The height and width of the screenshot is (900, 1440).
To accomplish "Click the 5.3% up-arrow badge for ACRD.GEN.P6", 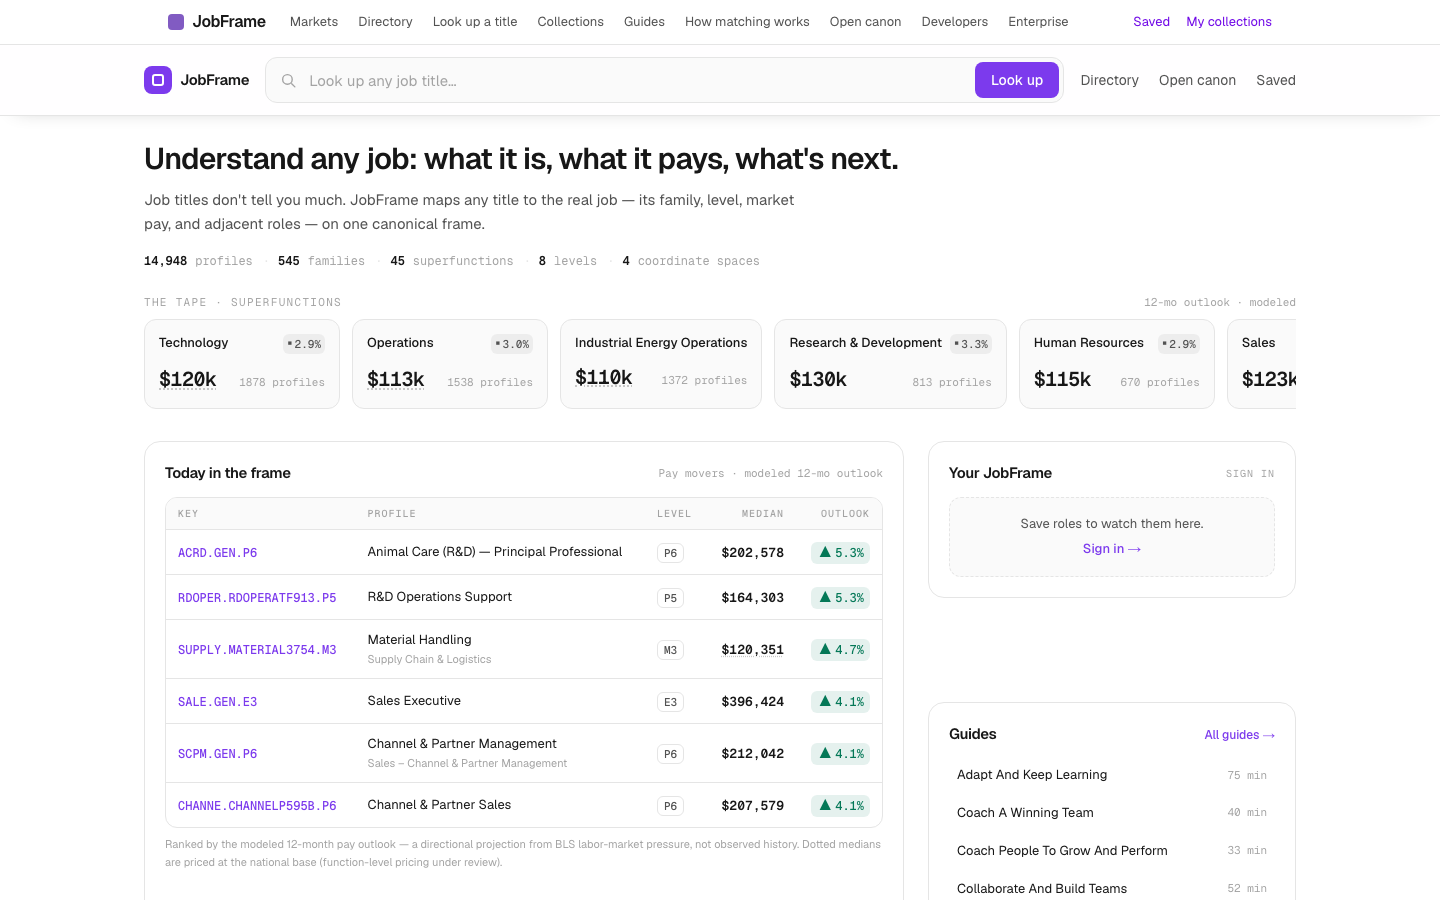I will coord(840,553).
